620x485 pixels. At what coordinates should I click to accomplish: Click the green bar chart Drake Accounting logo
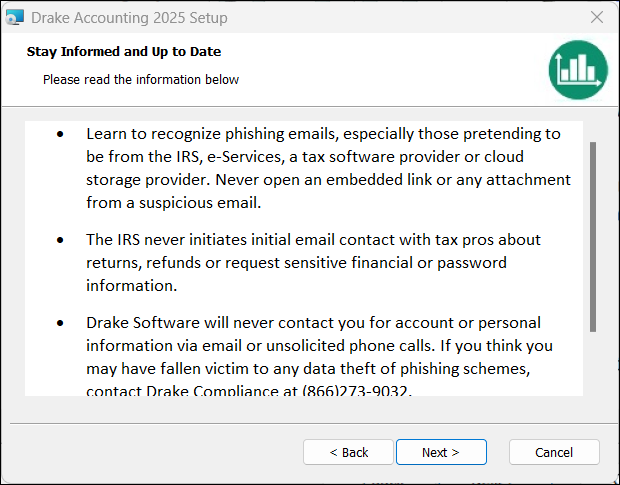point(578,70)
